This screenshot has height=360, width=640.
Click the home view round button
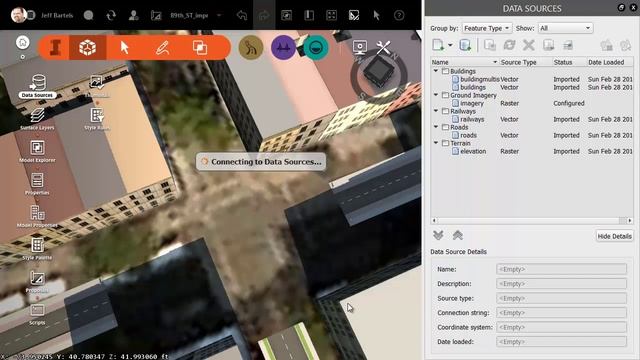pos(22,42)
